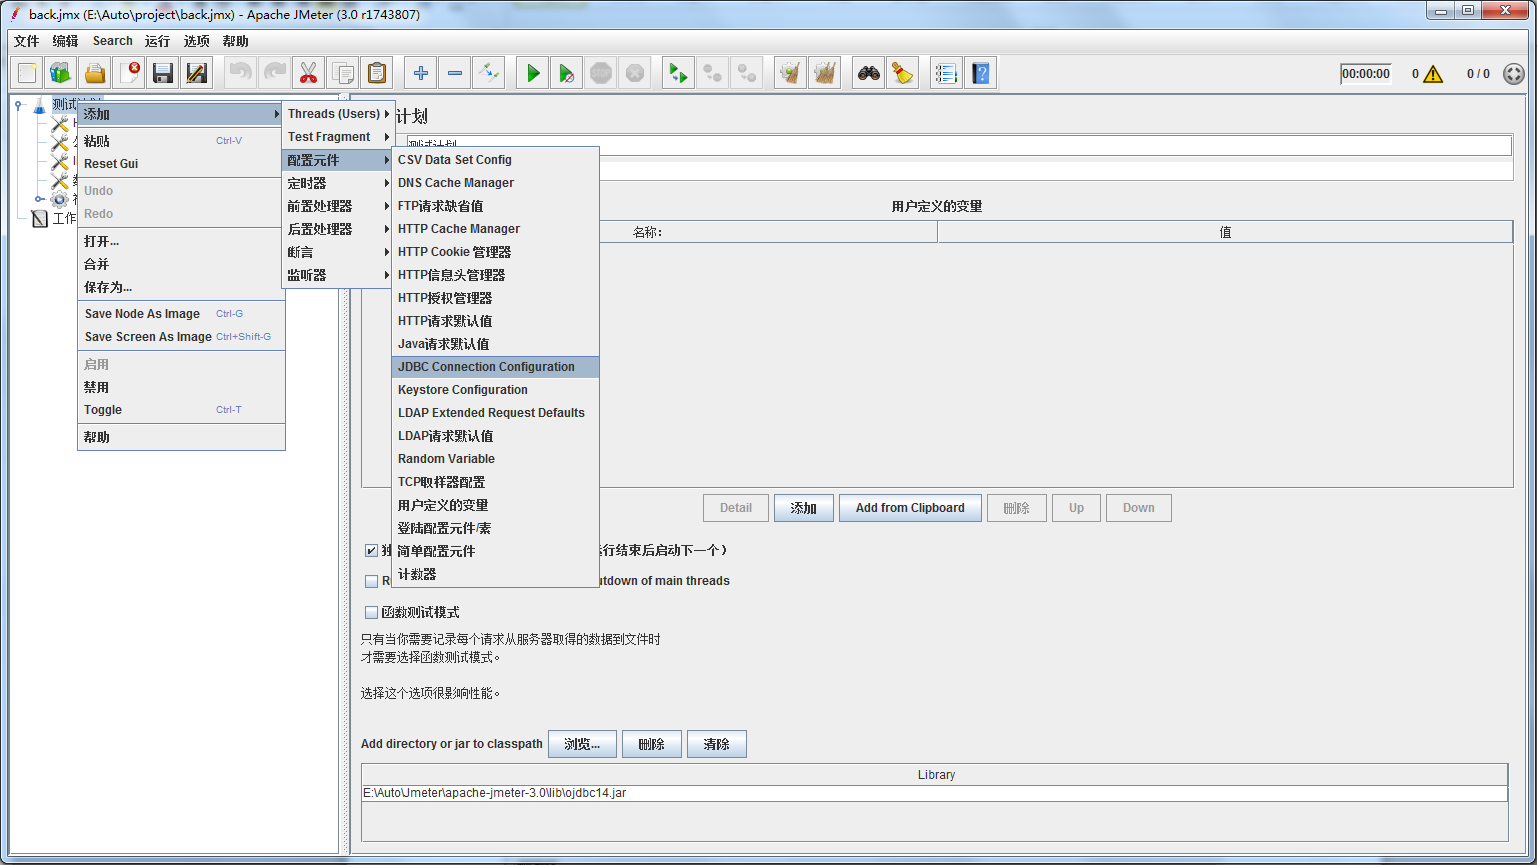Image resolution: width=1537 pixels, height=865 pixels.
Task: Enable the 函数测试模式 checkbox
Action: coord(371,612)
